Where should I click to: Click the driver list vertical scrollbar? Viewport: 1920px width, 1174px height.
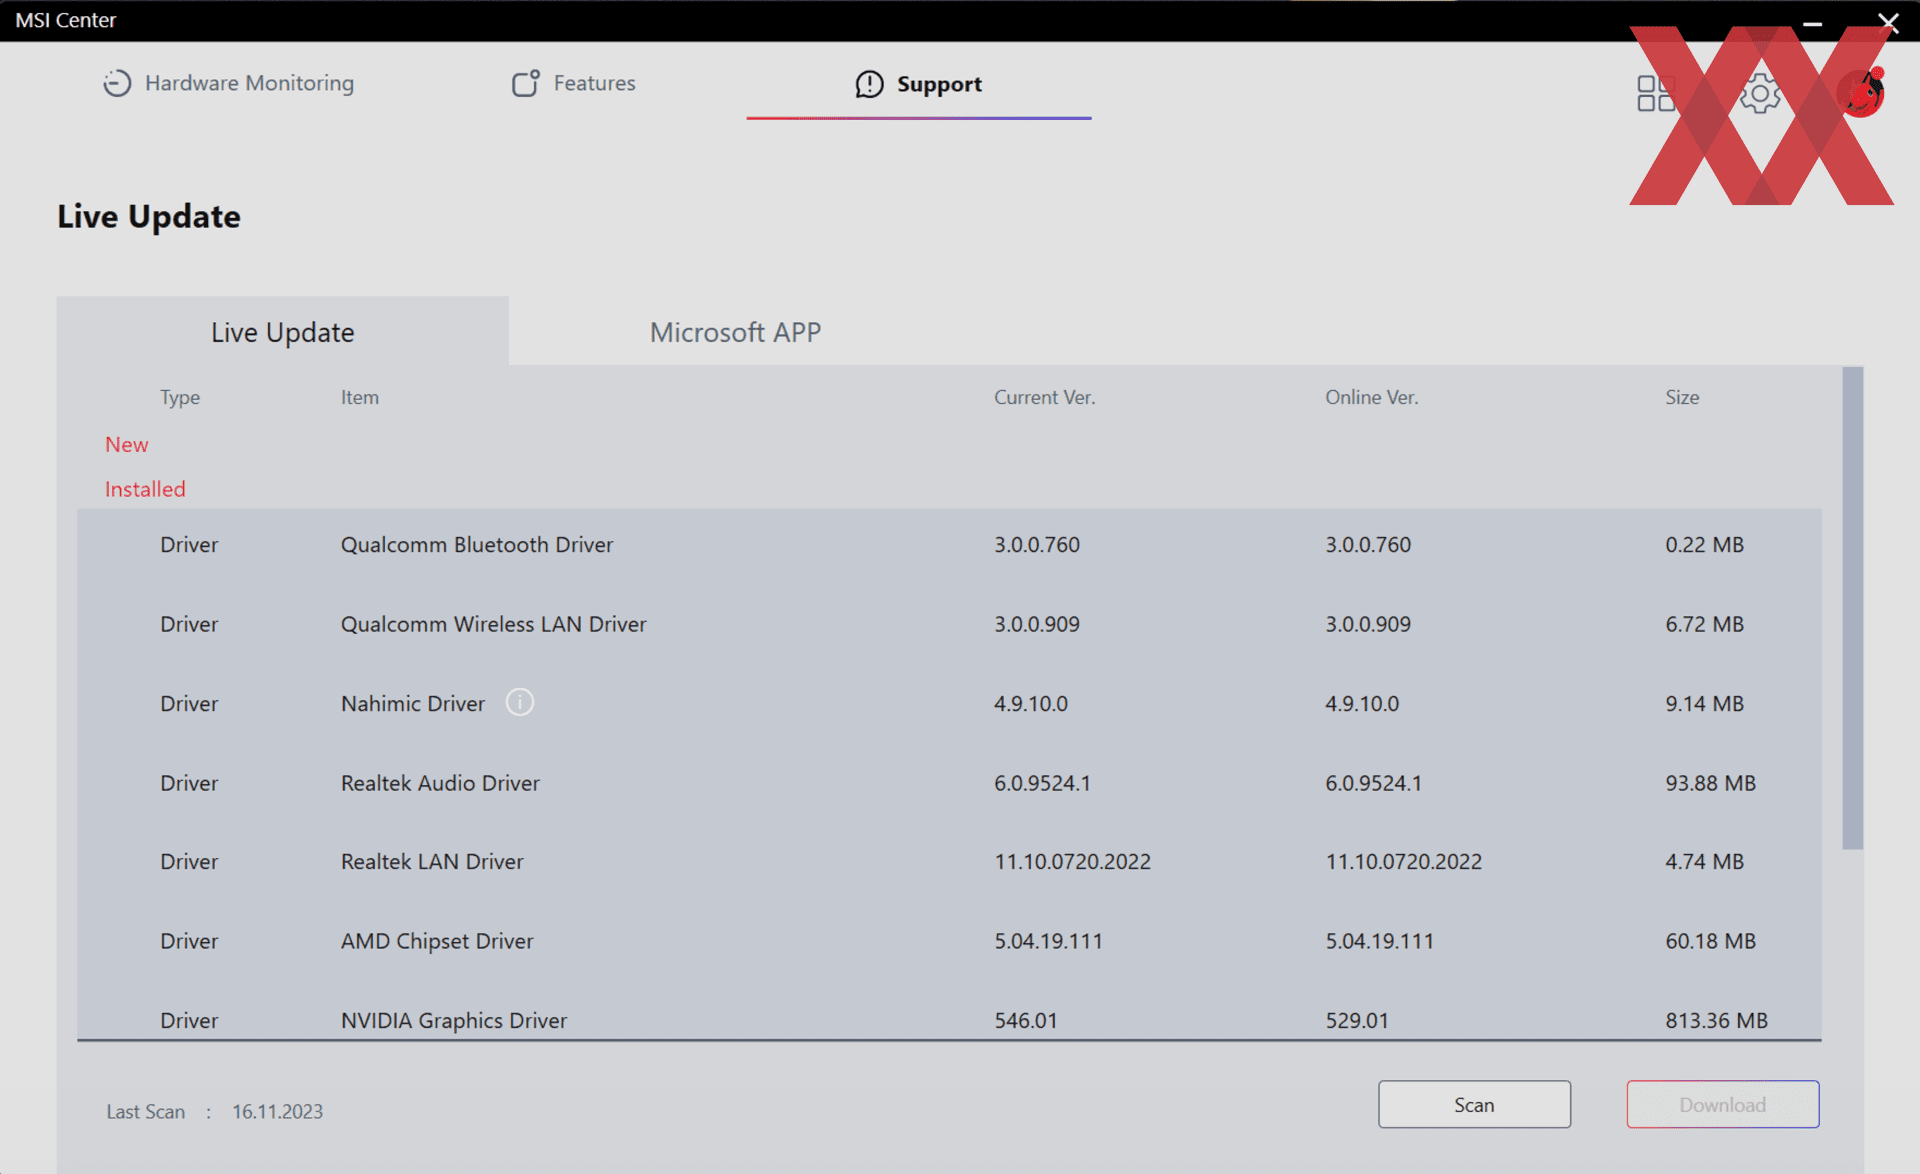coord(1853,608)
